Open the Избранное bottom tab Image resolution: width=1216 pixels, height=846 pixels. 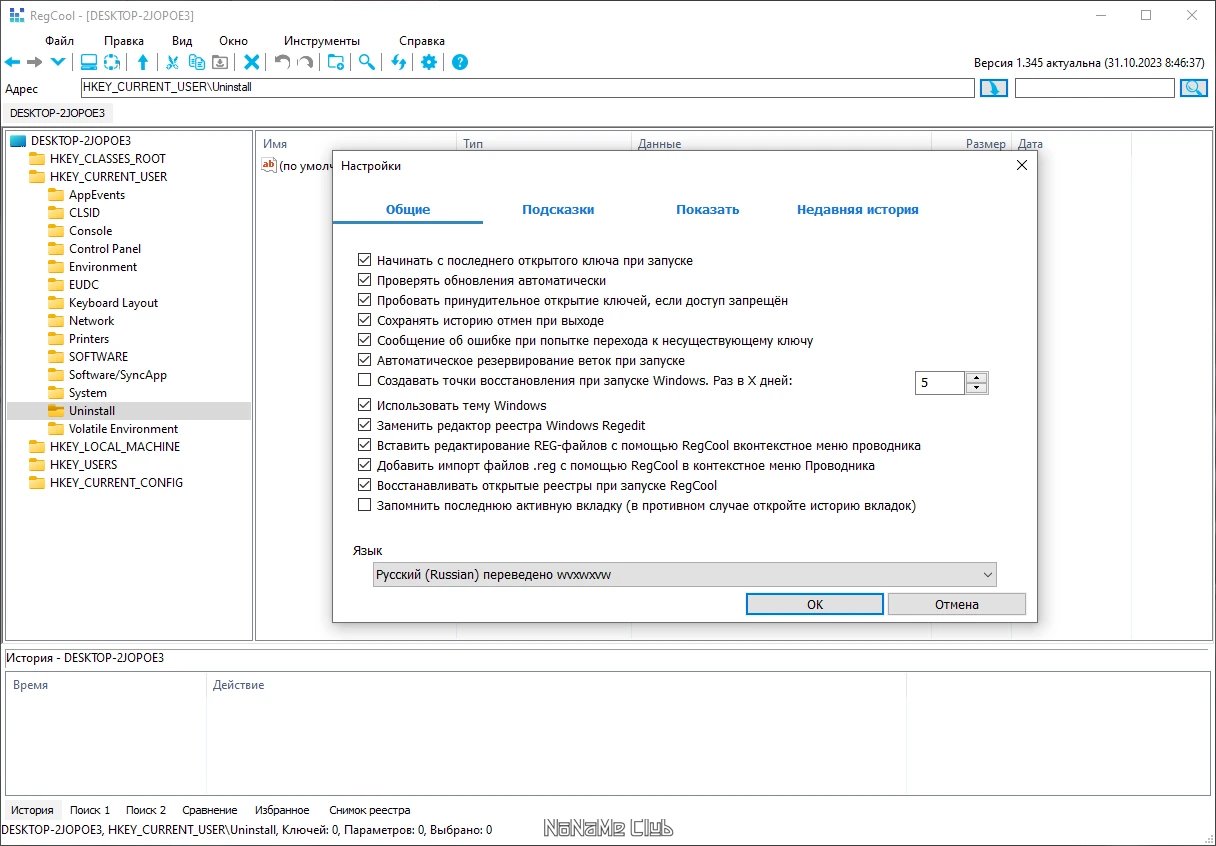(282, 810)
